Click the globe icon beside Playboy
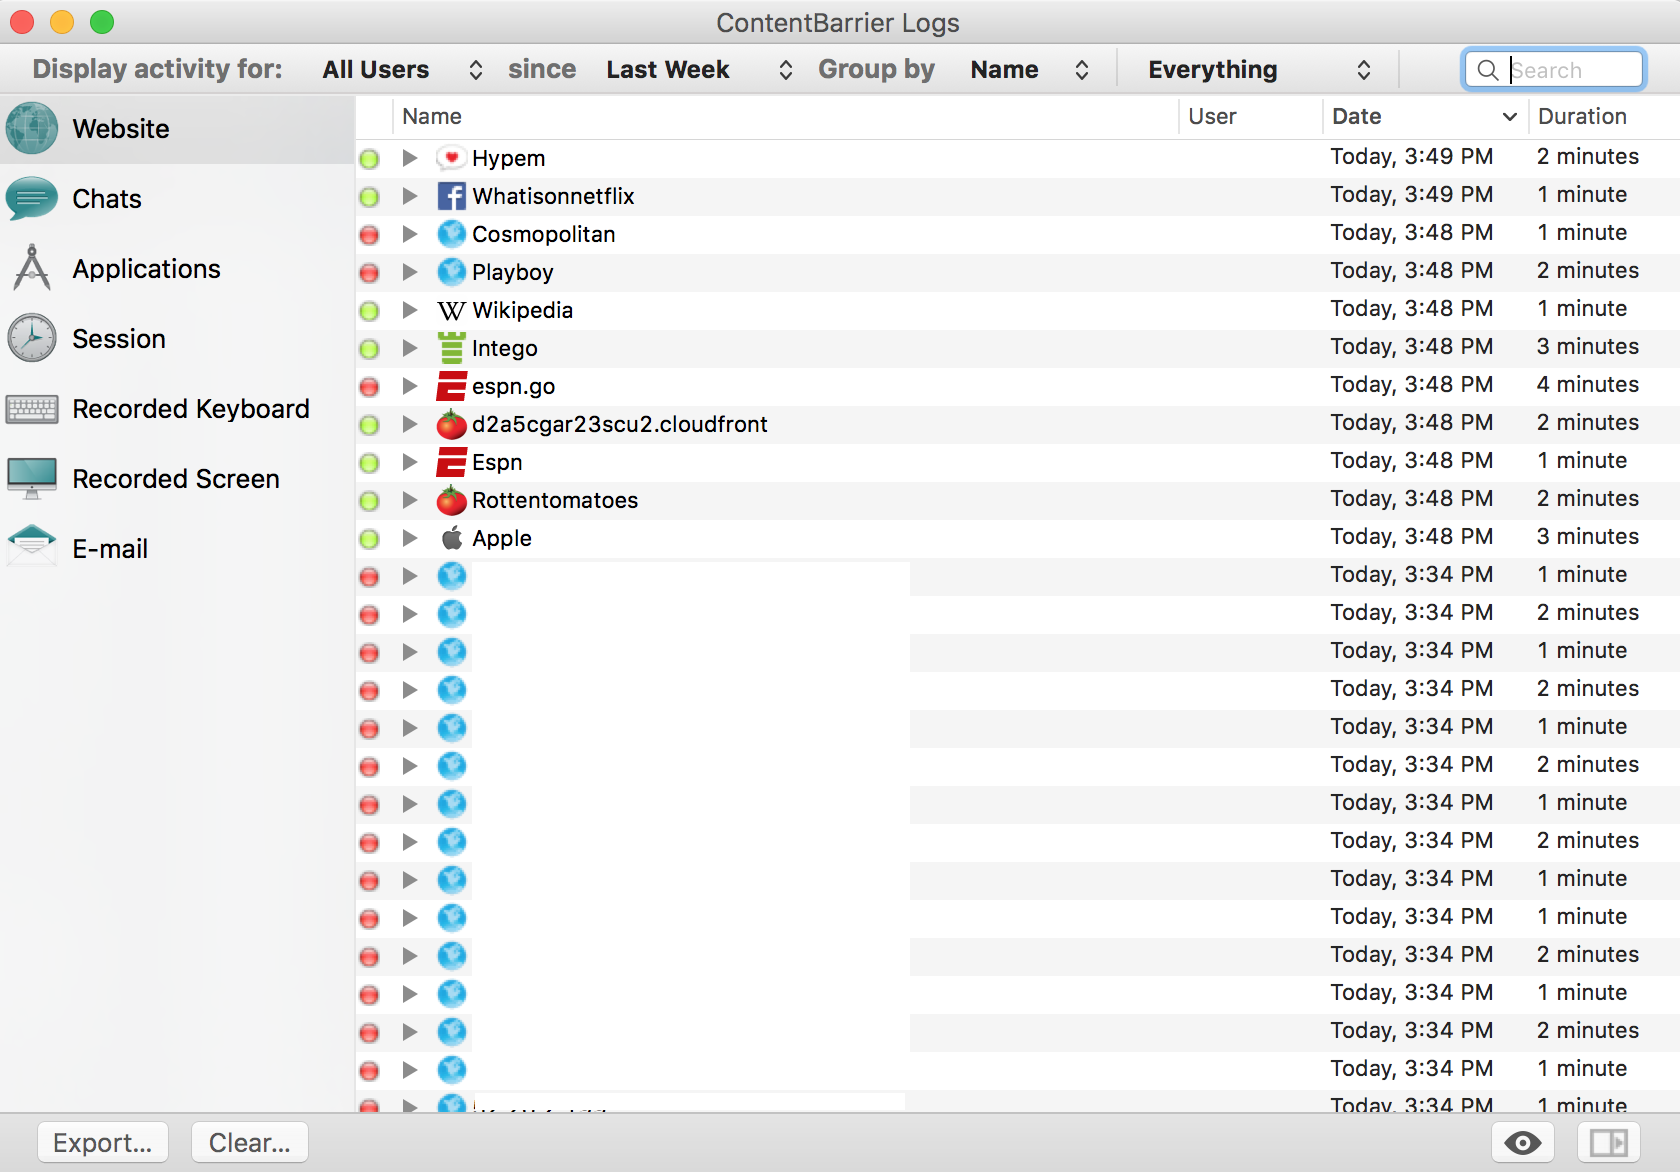 click(x=452, y=272)
